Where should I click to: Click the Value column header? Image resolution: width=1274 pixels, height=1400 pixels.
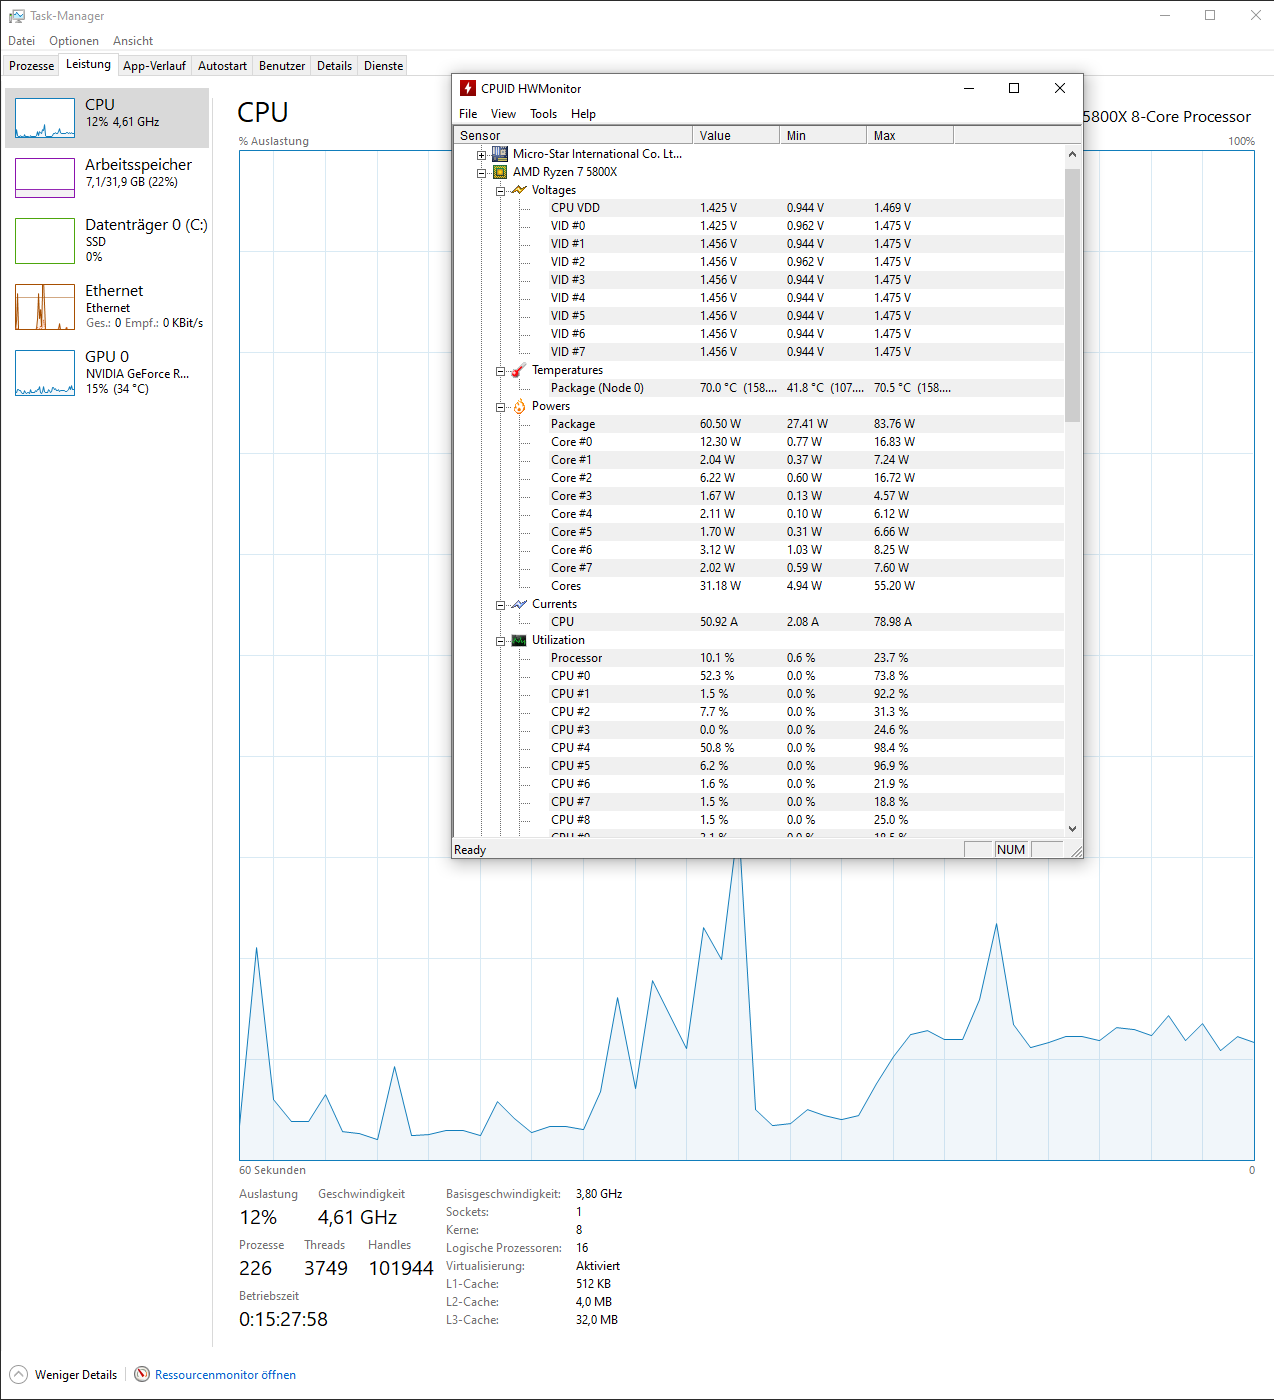736,135
